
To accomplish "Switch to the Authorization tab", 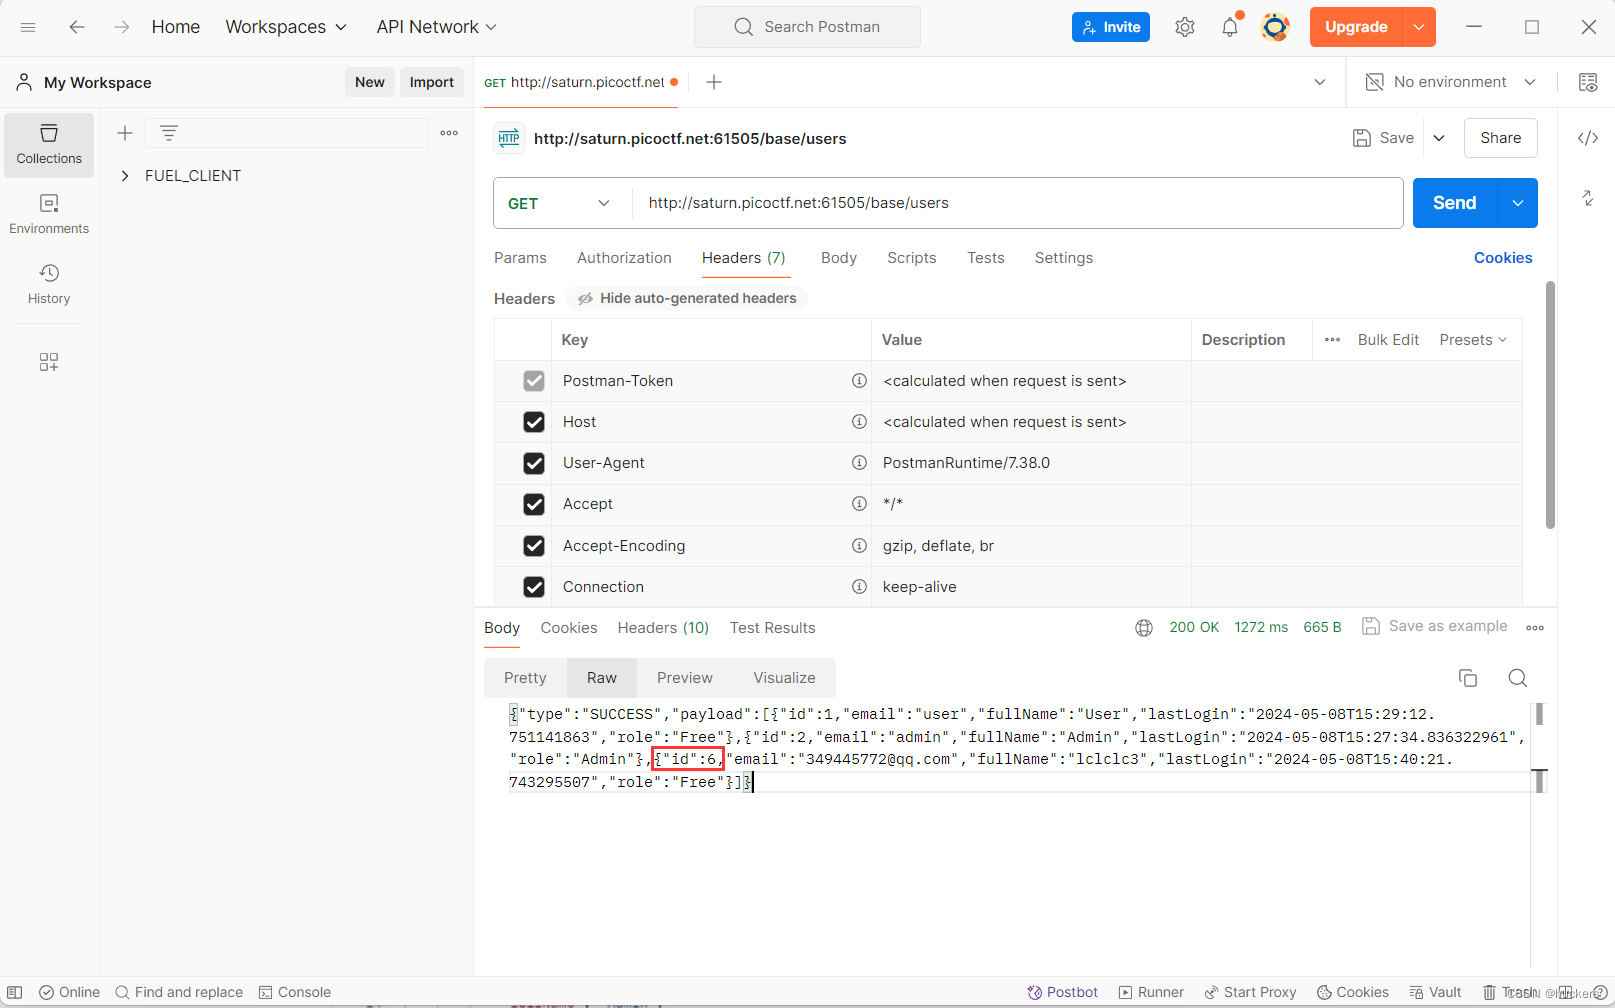I will 624,258.
